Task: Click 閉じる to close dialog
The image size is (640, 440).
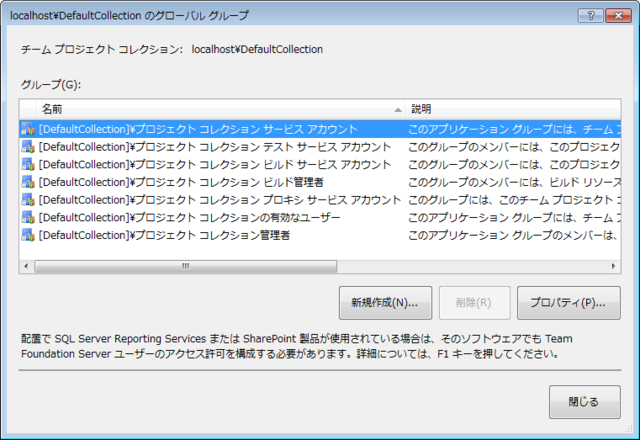Action: (584, 402)
